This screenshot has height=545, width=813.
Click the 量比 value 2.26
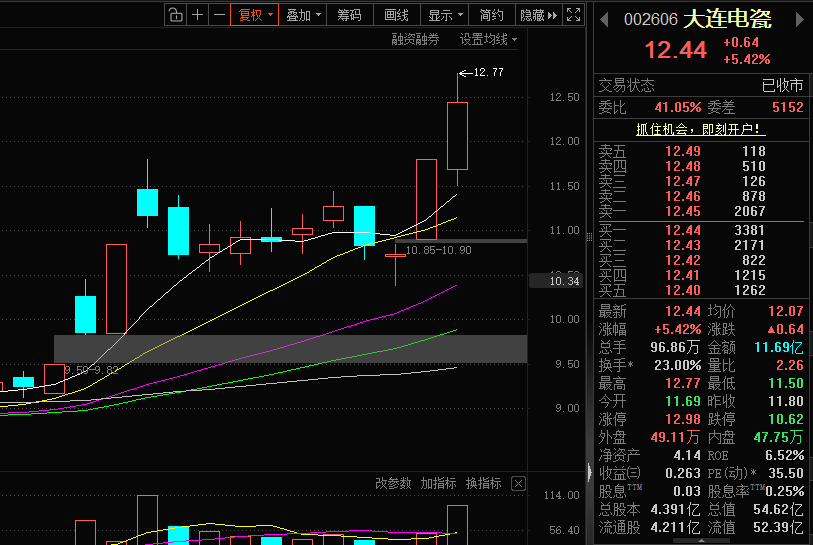[790, 365]
